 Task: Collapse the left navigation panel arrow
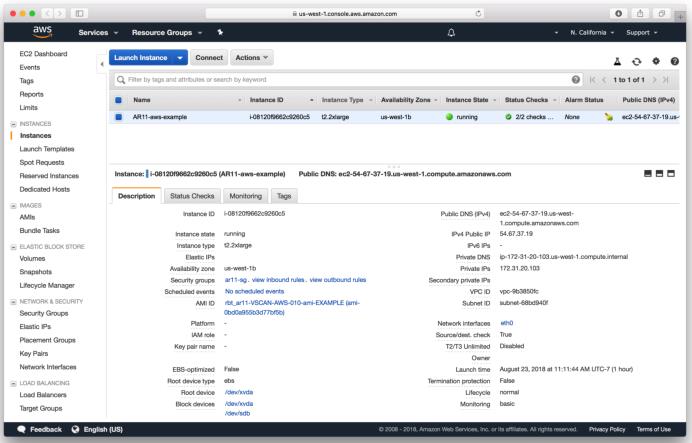[102, 64]
